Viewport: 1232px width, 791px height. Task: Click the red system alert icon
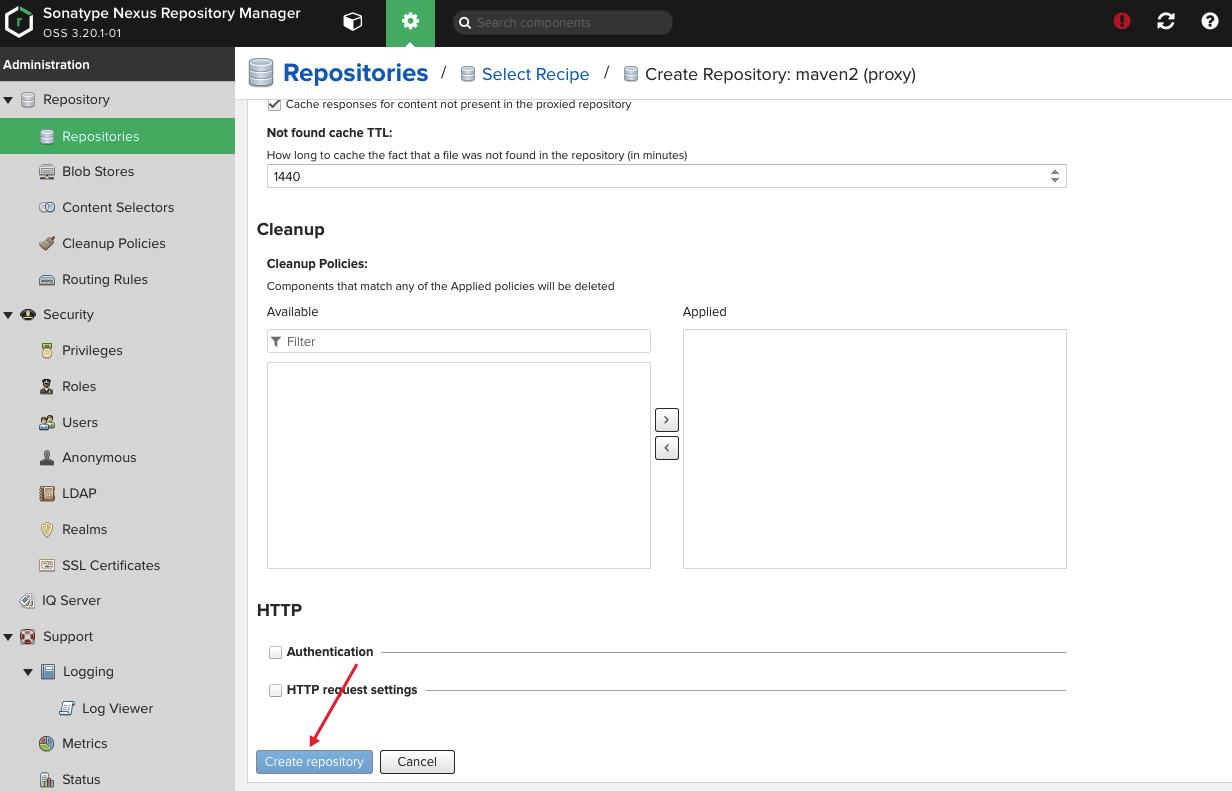point(1122,21)
